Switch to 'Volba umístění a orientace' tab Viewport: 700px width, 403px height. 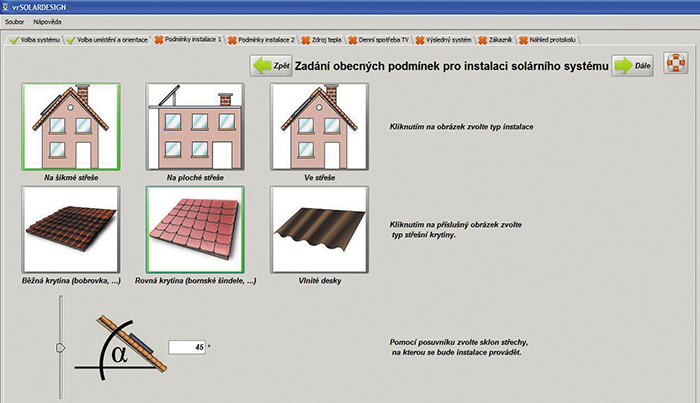coord(108,40)
